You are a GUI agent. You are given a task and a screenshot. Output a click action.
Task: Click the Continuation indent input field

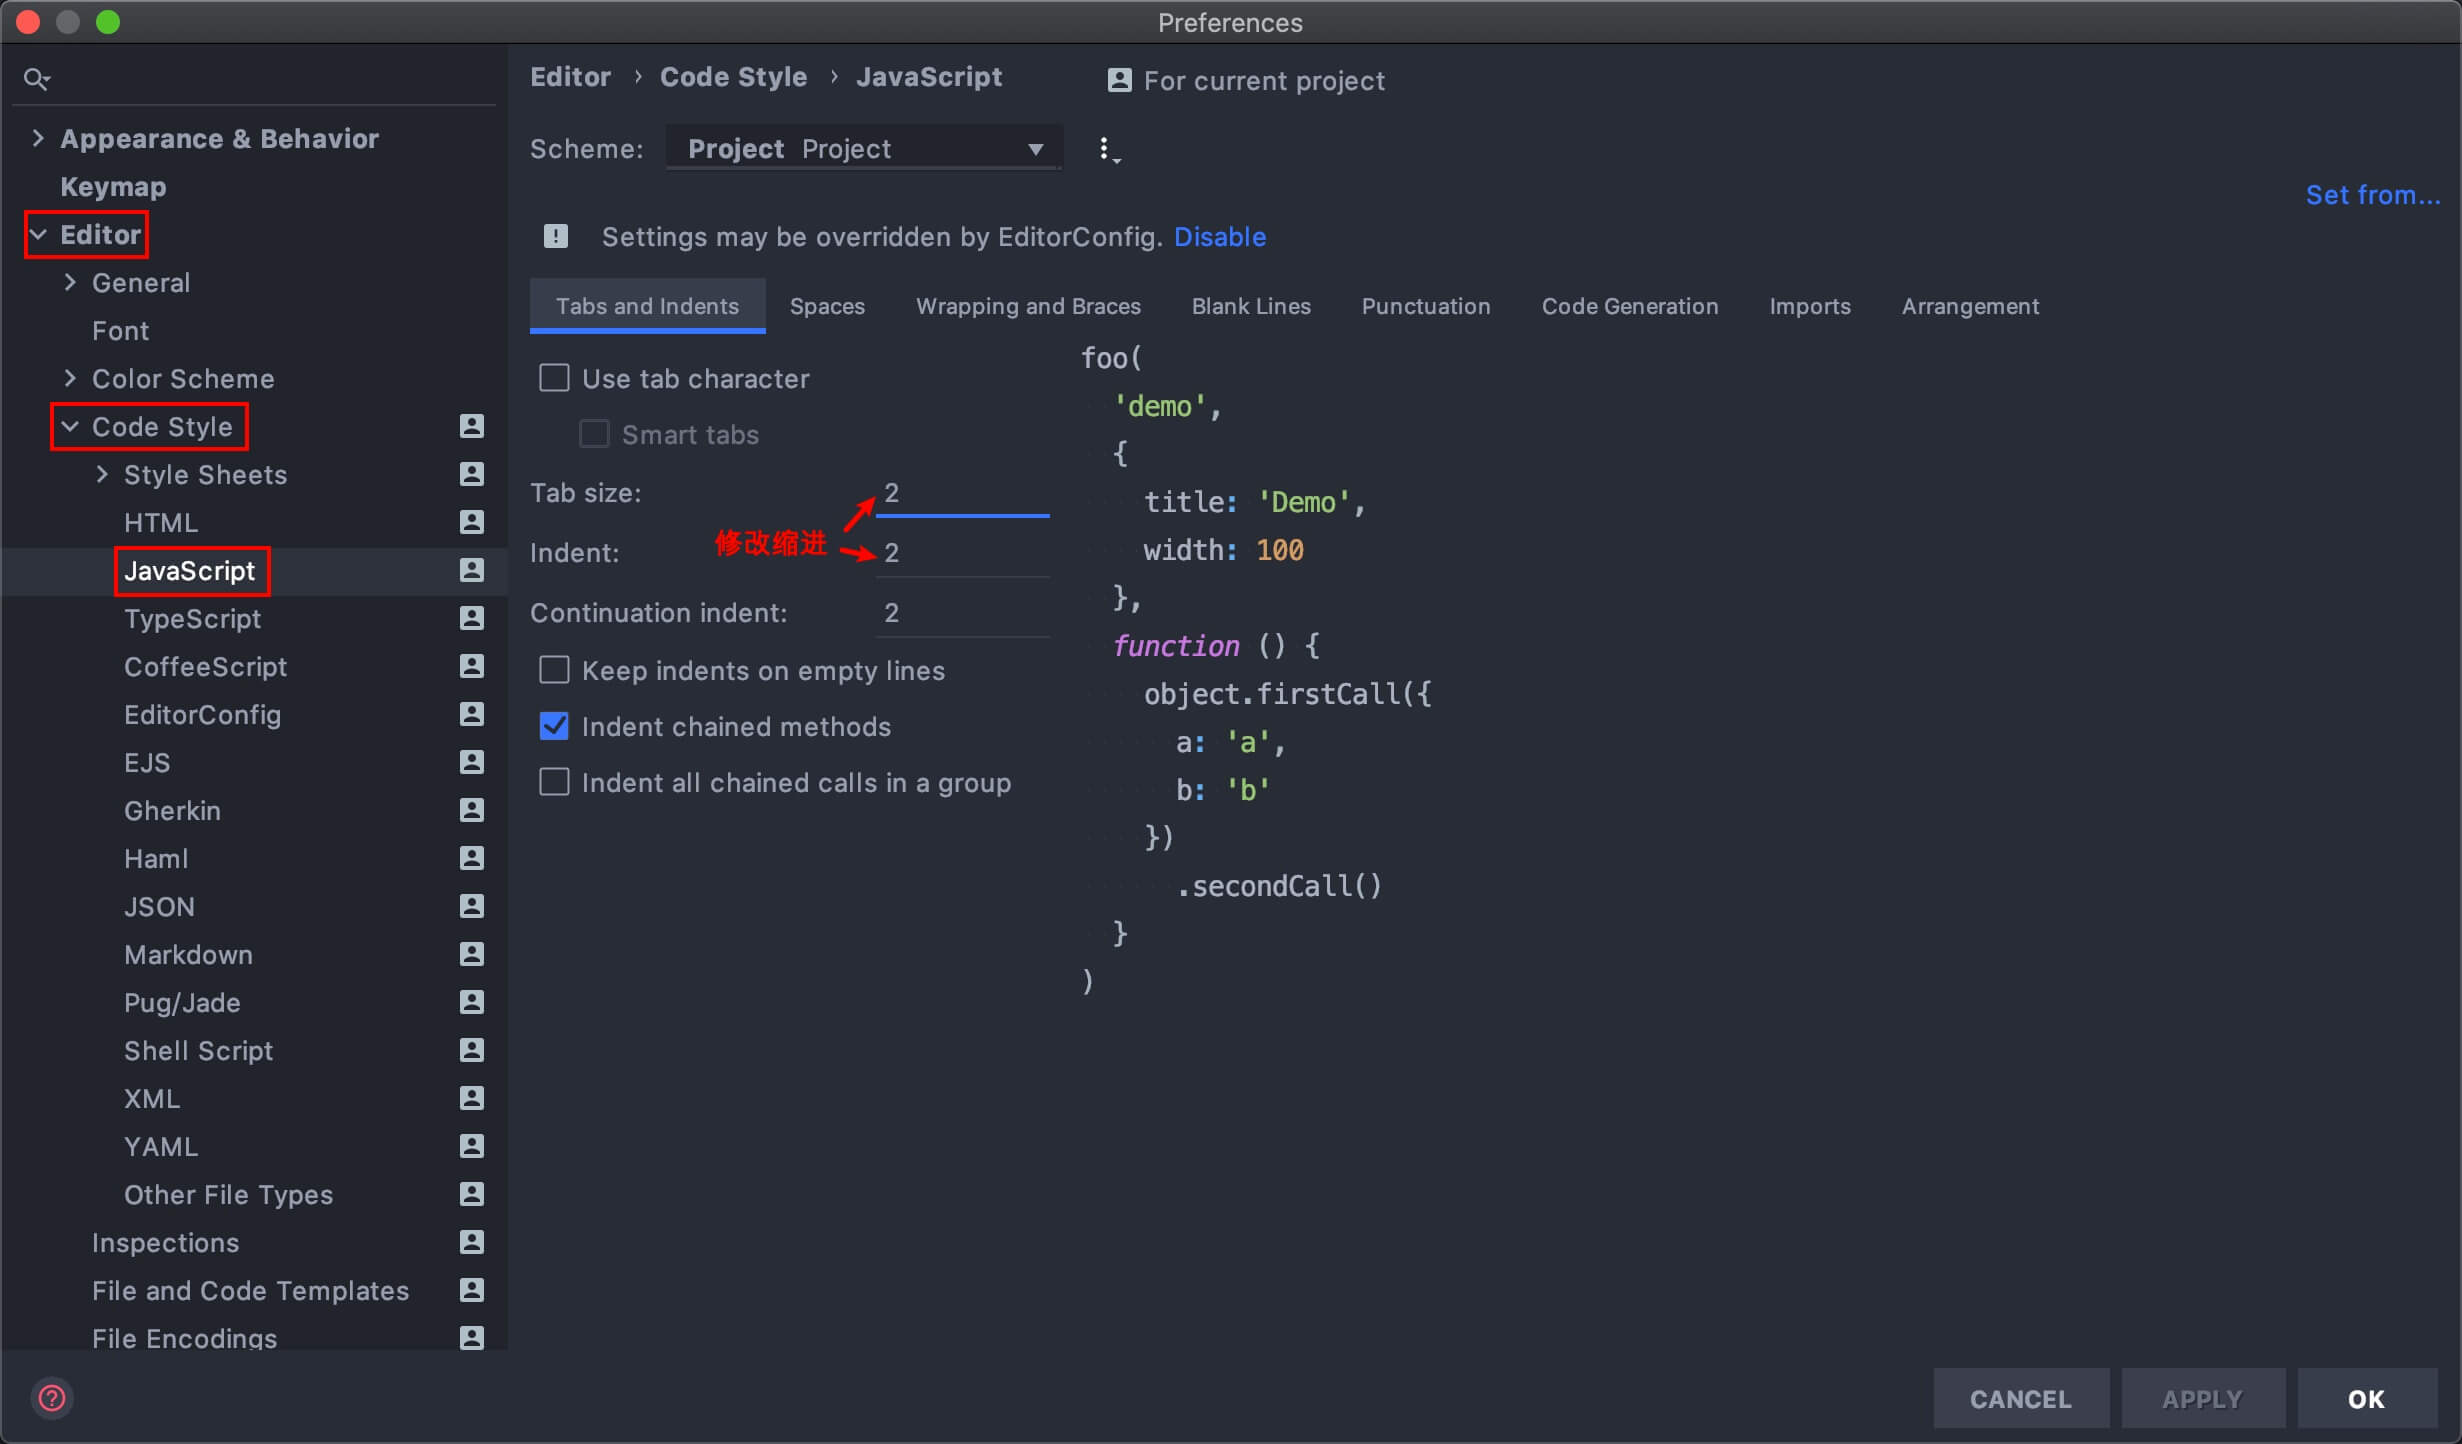(x=962, y=612)
